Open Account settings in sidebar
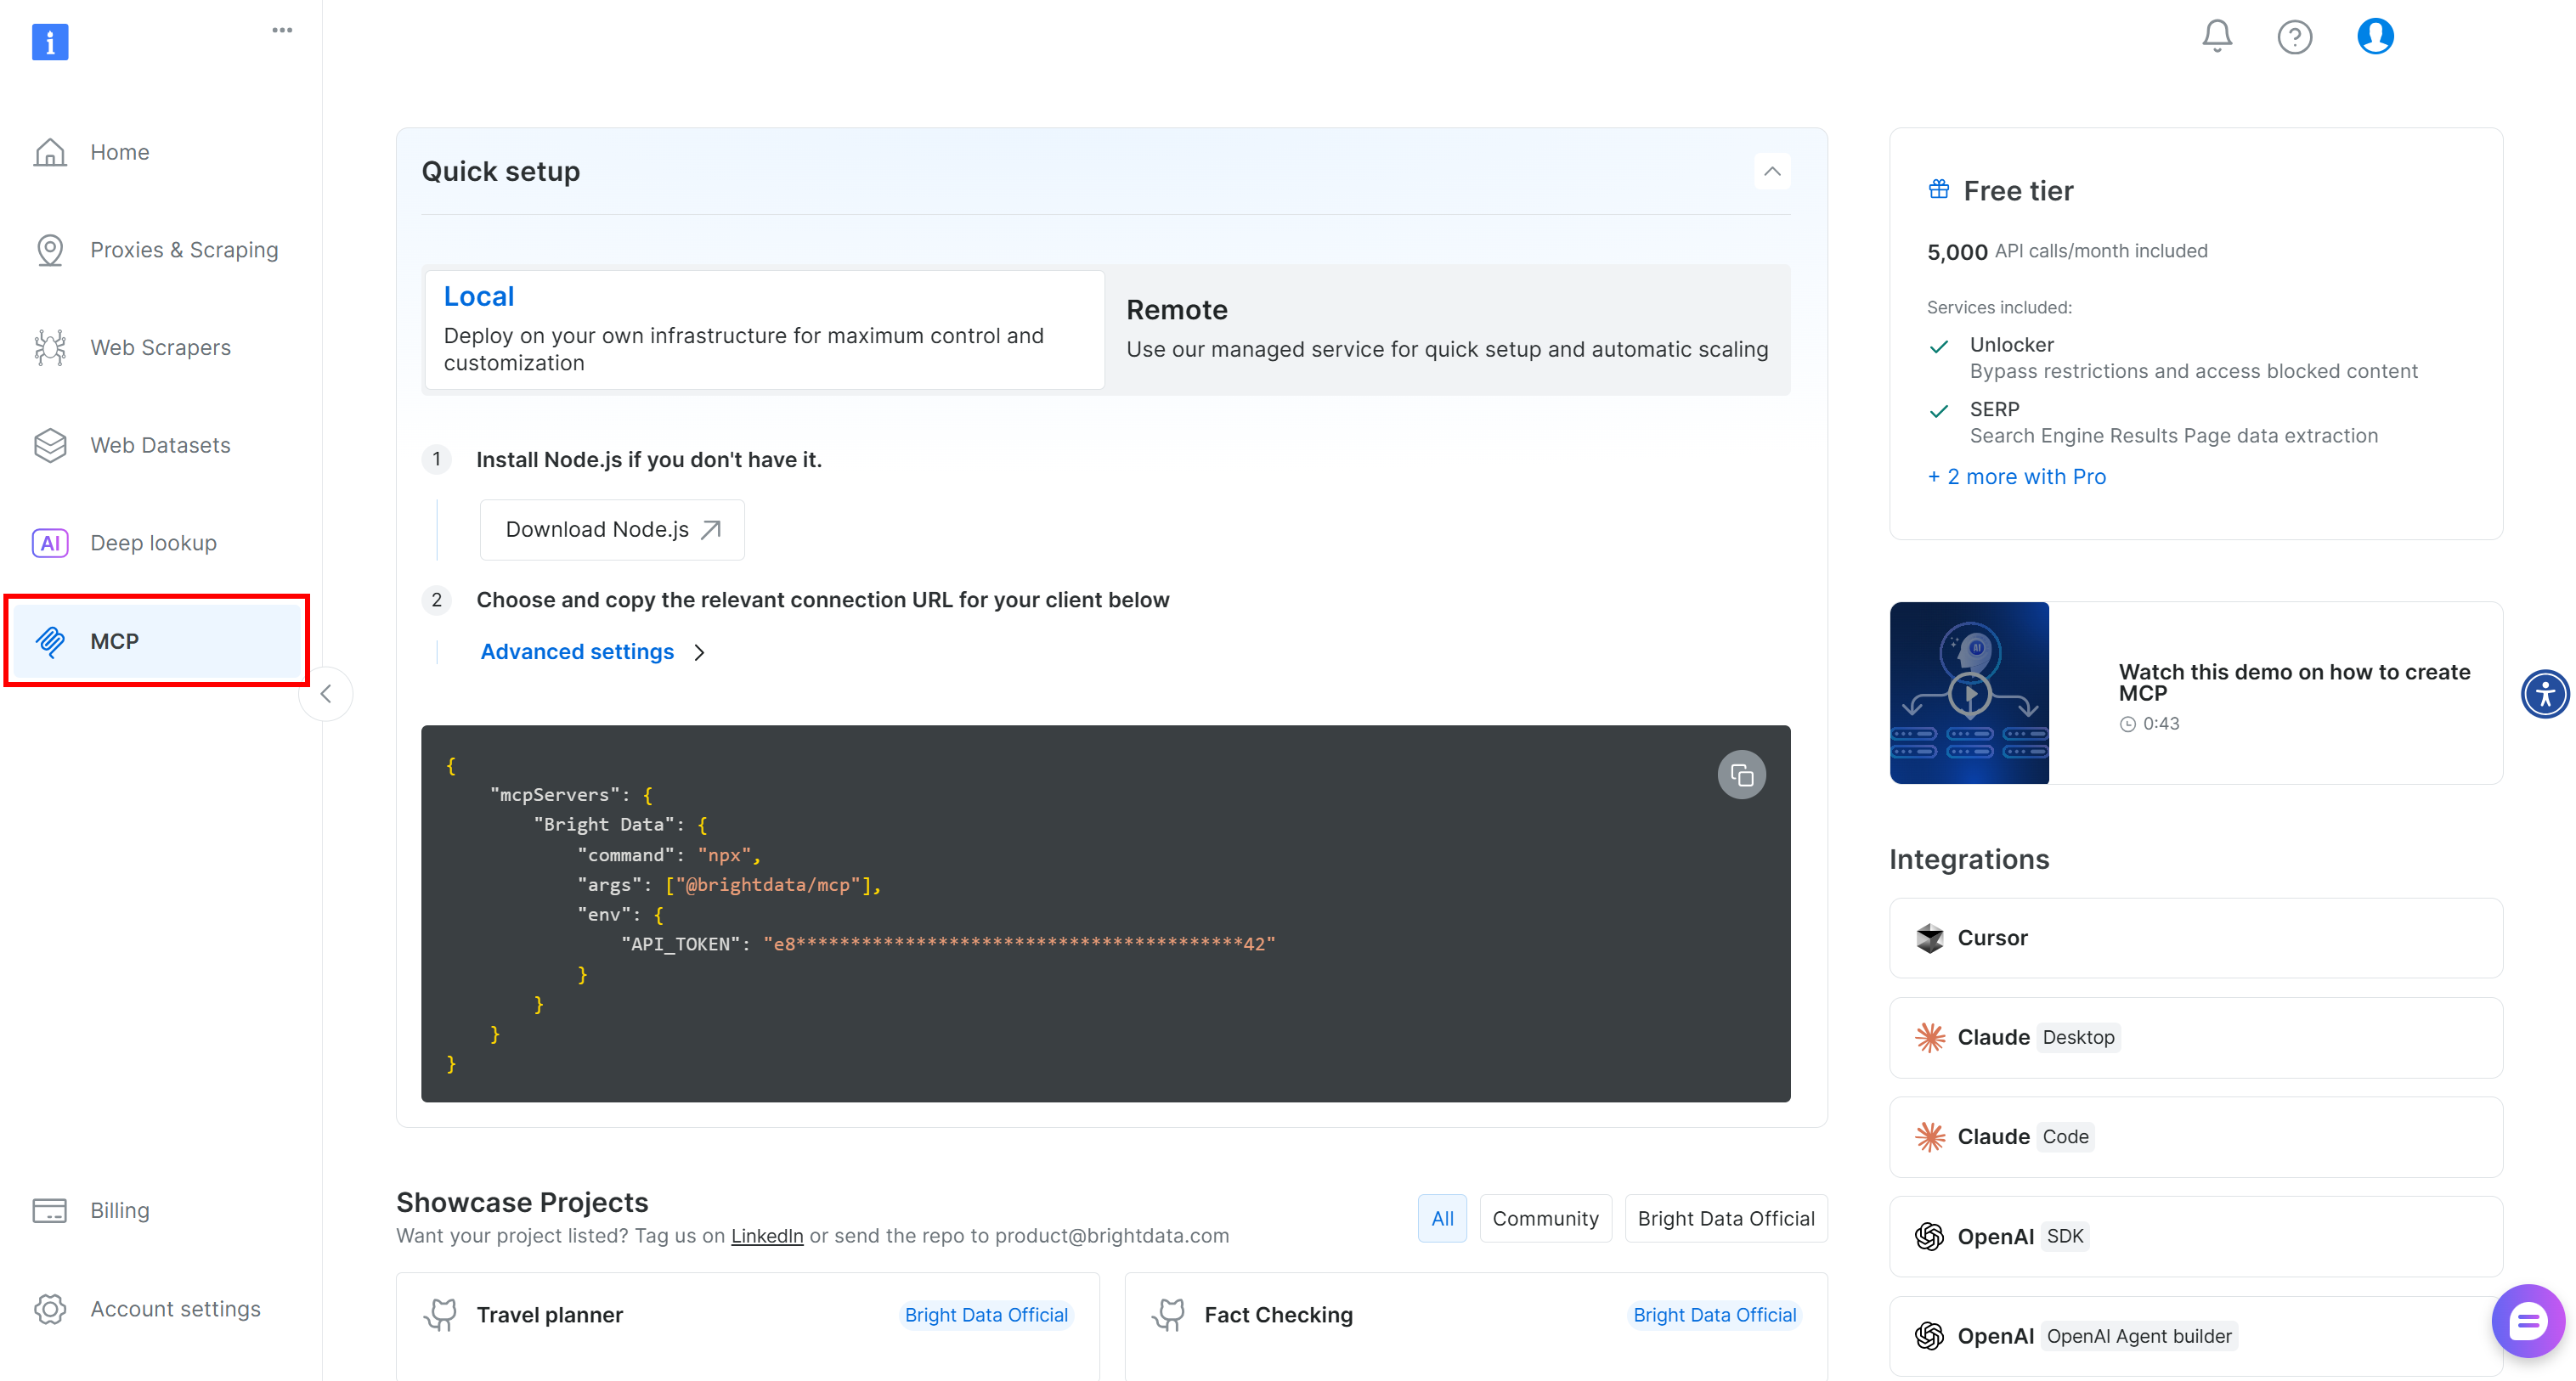Image resolution: width=2576 pixels, height=1381 pixels. [x=174, y=1308]
